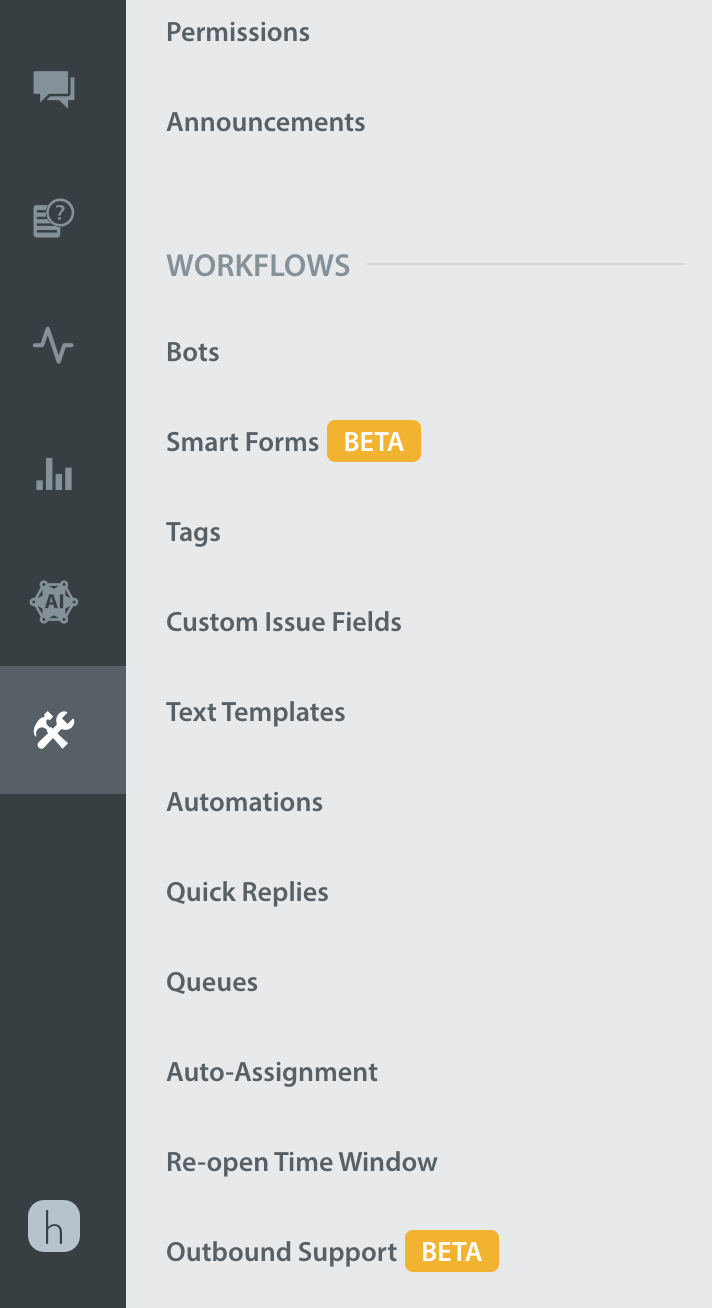Open the Permissions settings page
Image resolution: width=712 pixels, height=1308 pixels.
tap(238, 32)
